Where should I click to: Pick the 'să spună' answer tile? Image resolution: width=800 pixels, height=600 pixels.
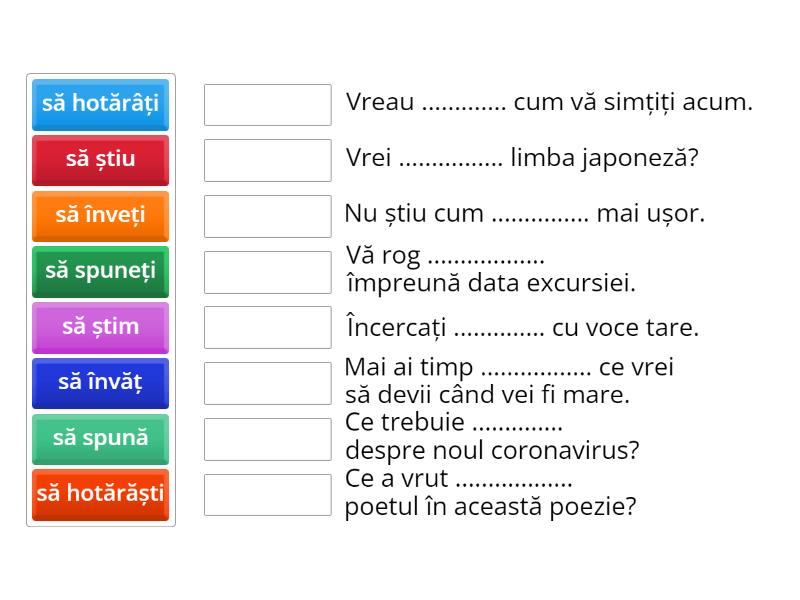coord(100,438)
